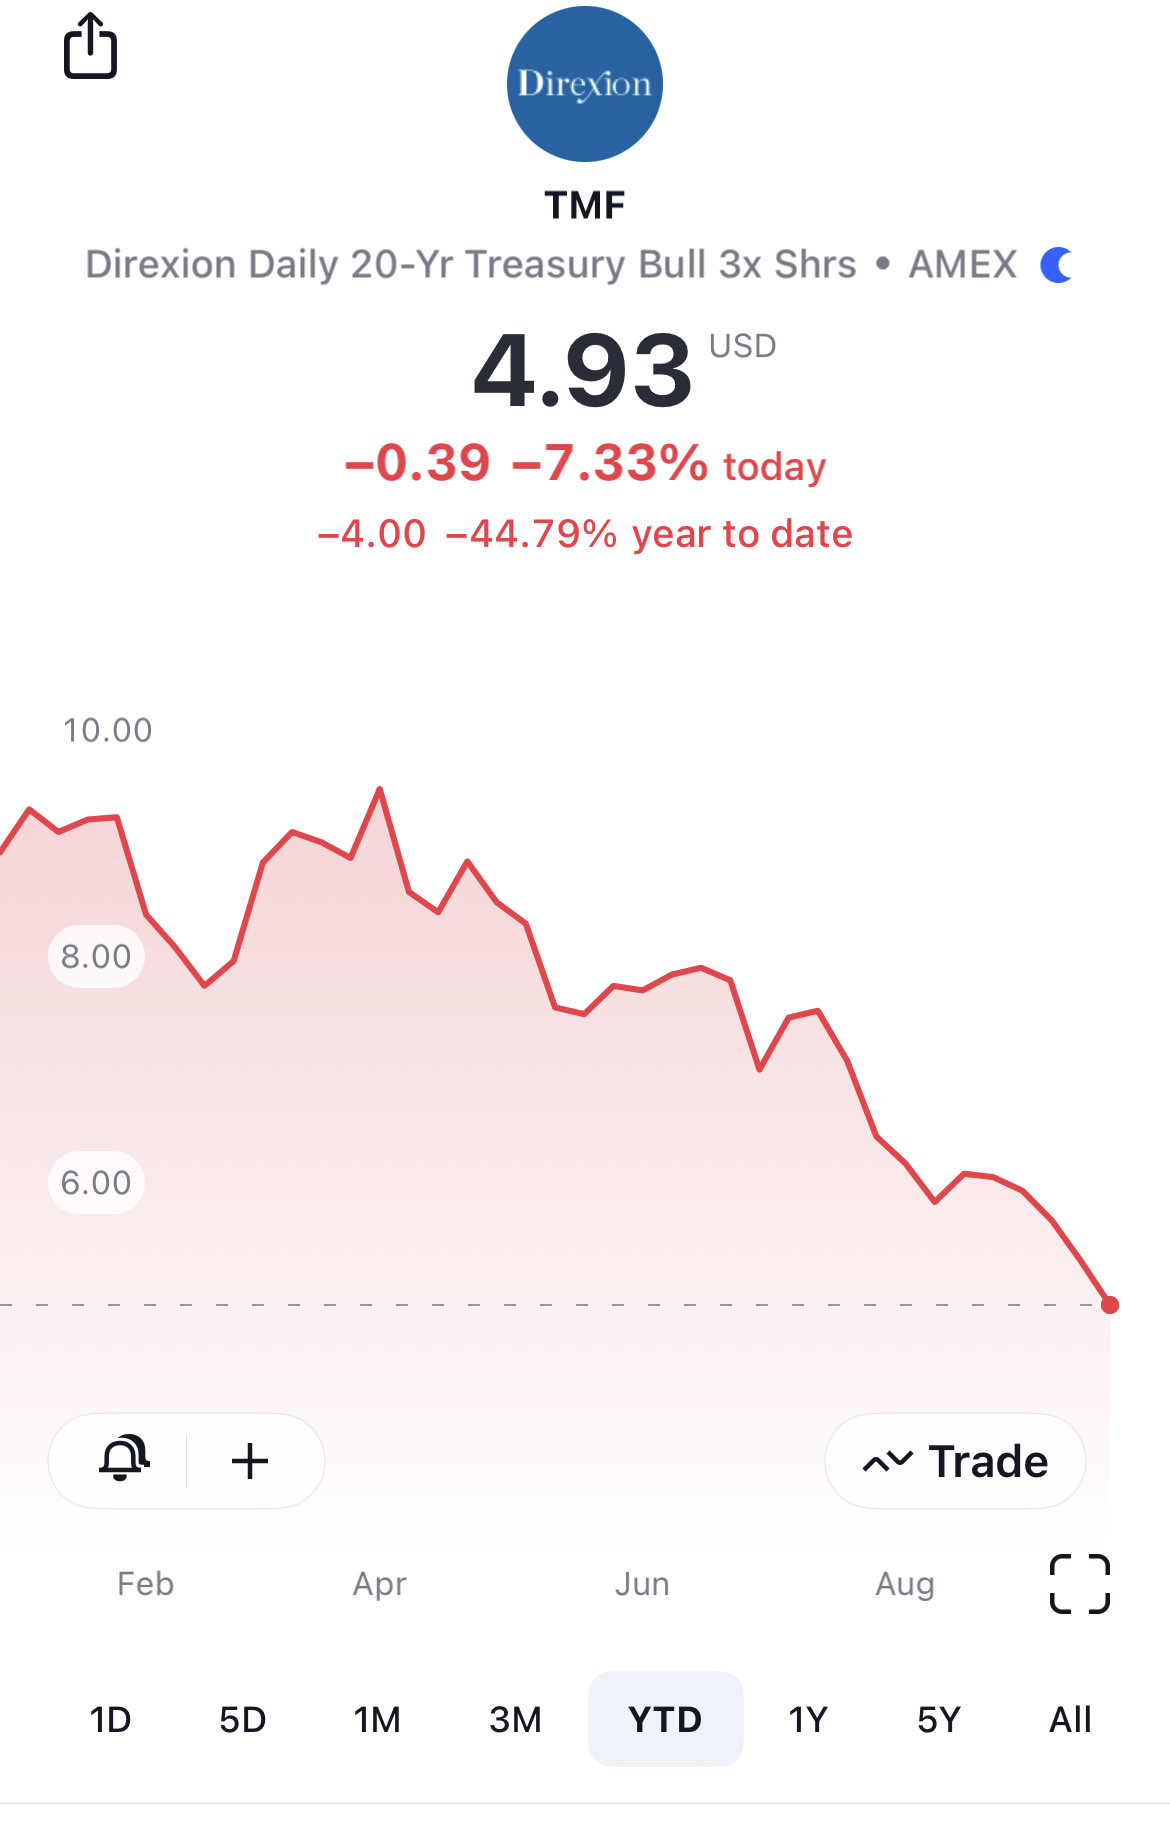Open the Direxion logo

tap(584, 84)
